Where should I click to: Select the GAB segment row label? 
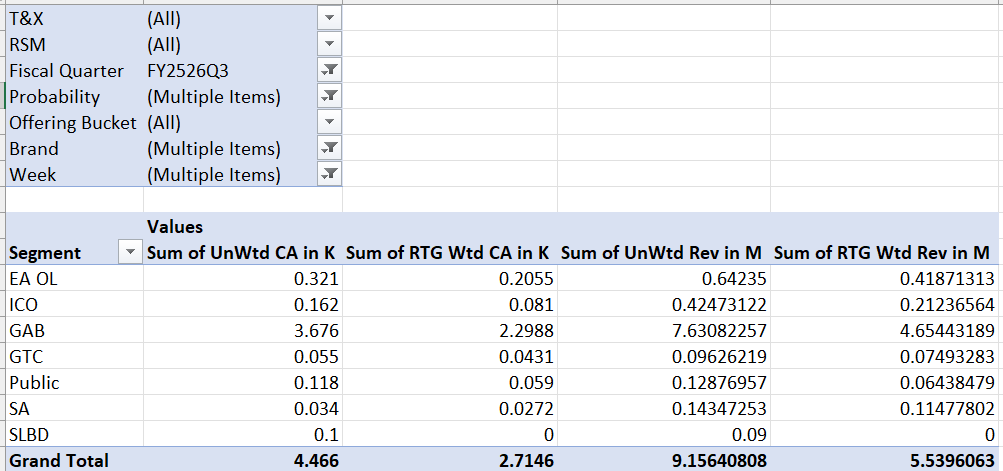click(26, 331)
